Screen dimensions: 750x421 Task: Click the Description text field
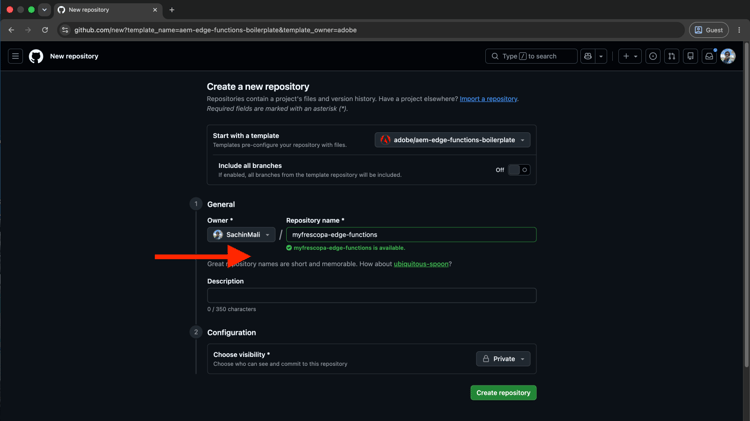pos(372,295)
